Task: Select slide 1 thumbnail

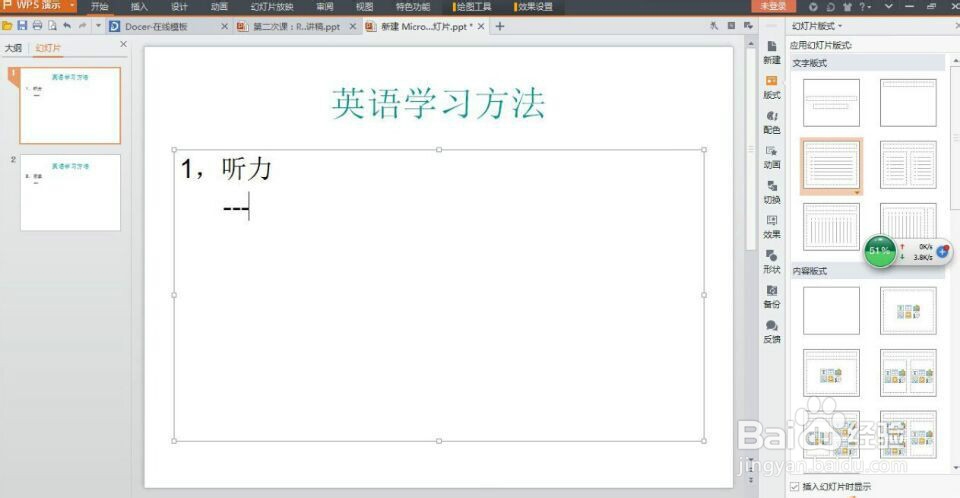Action: point(70,105)
